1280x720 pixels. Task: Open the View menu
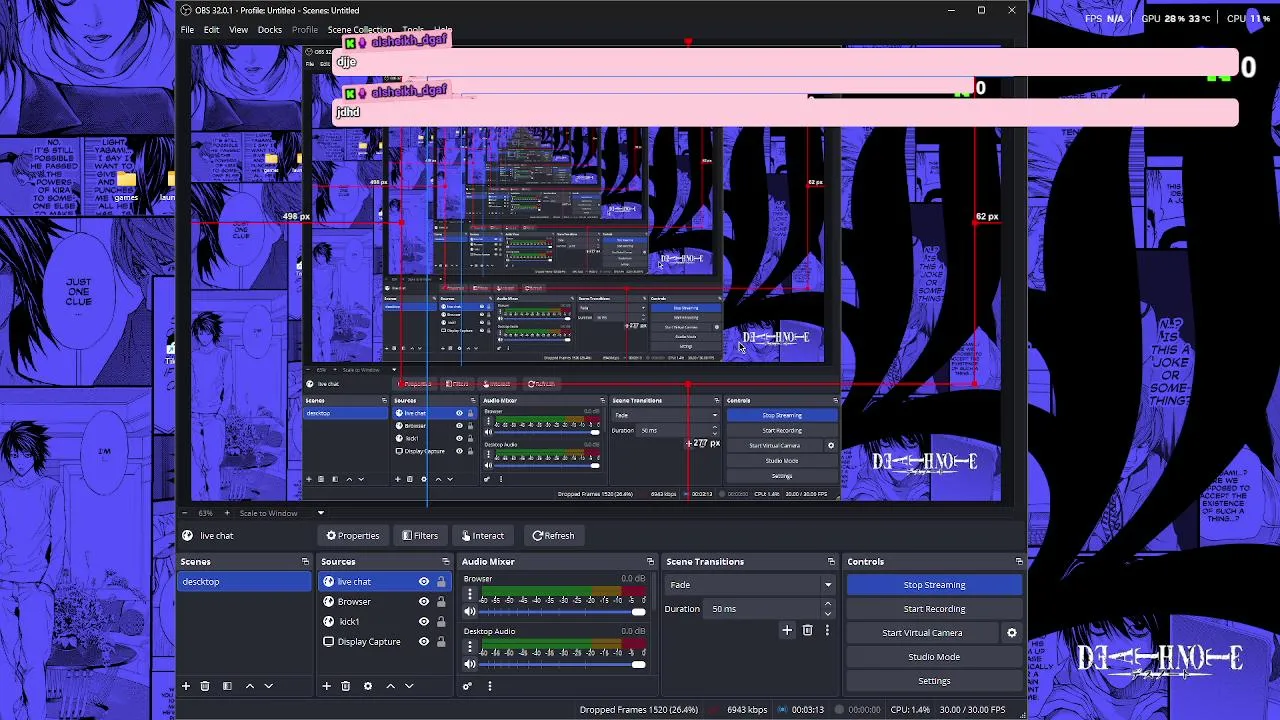(239, 30)
